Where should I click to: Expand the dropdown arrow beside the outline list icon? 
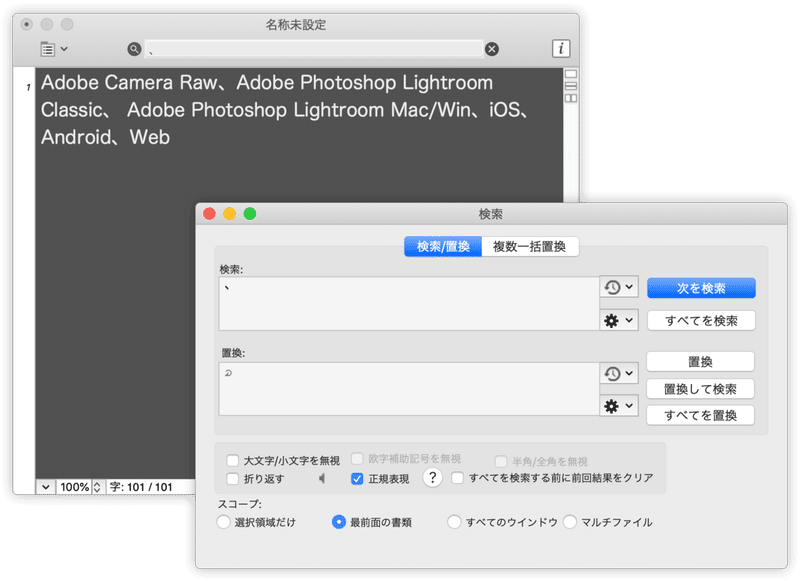(x=64, y=49)
